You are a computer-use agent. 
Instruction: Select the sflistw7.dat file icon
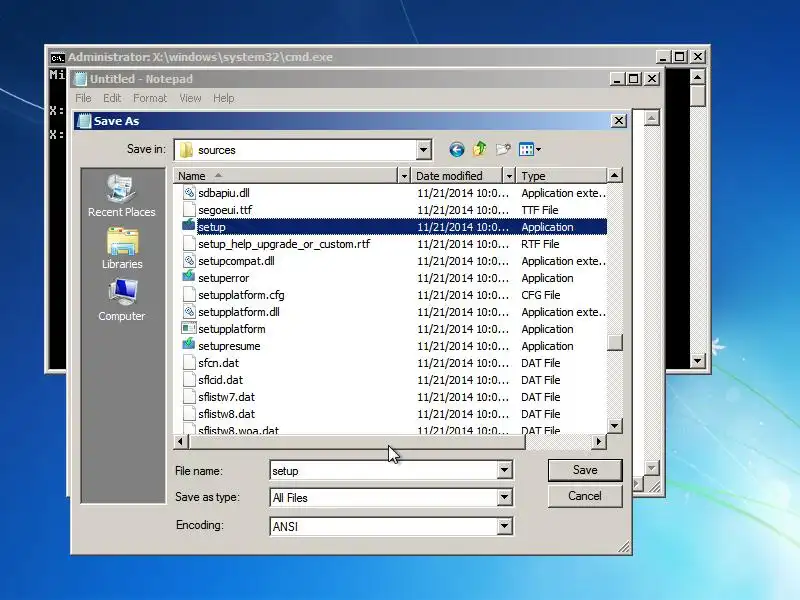pos(189,397)
